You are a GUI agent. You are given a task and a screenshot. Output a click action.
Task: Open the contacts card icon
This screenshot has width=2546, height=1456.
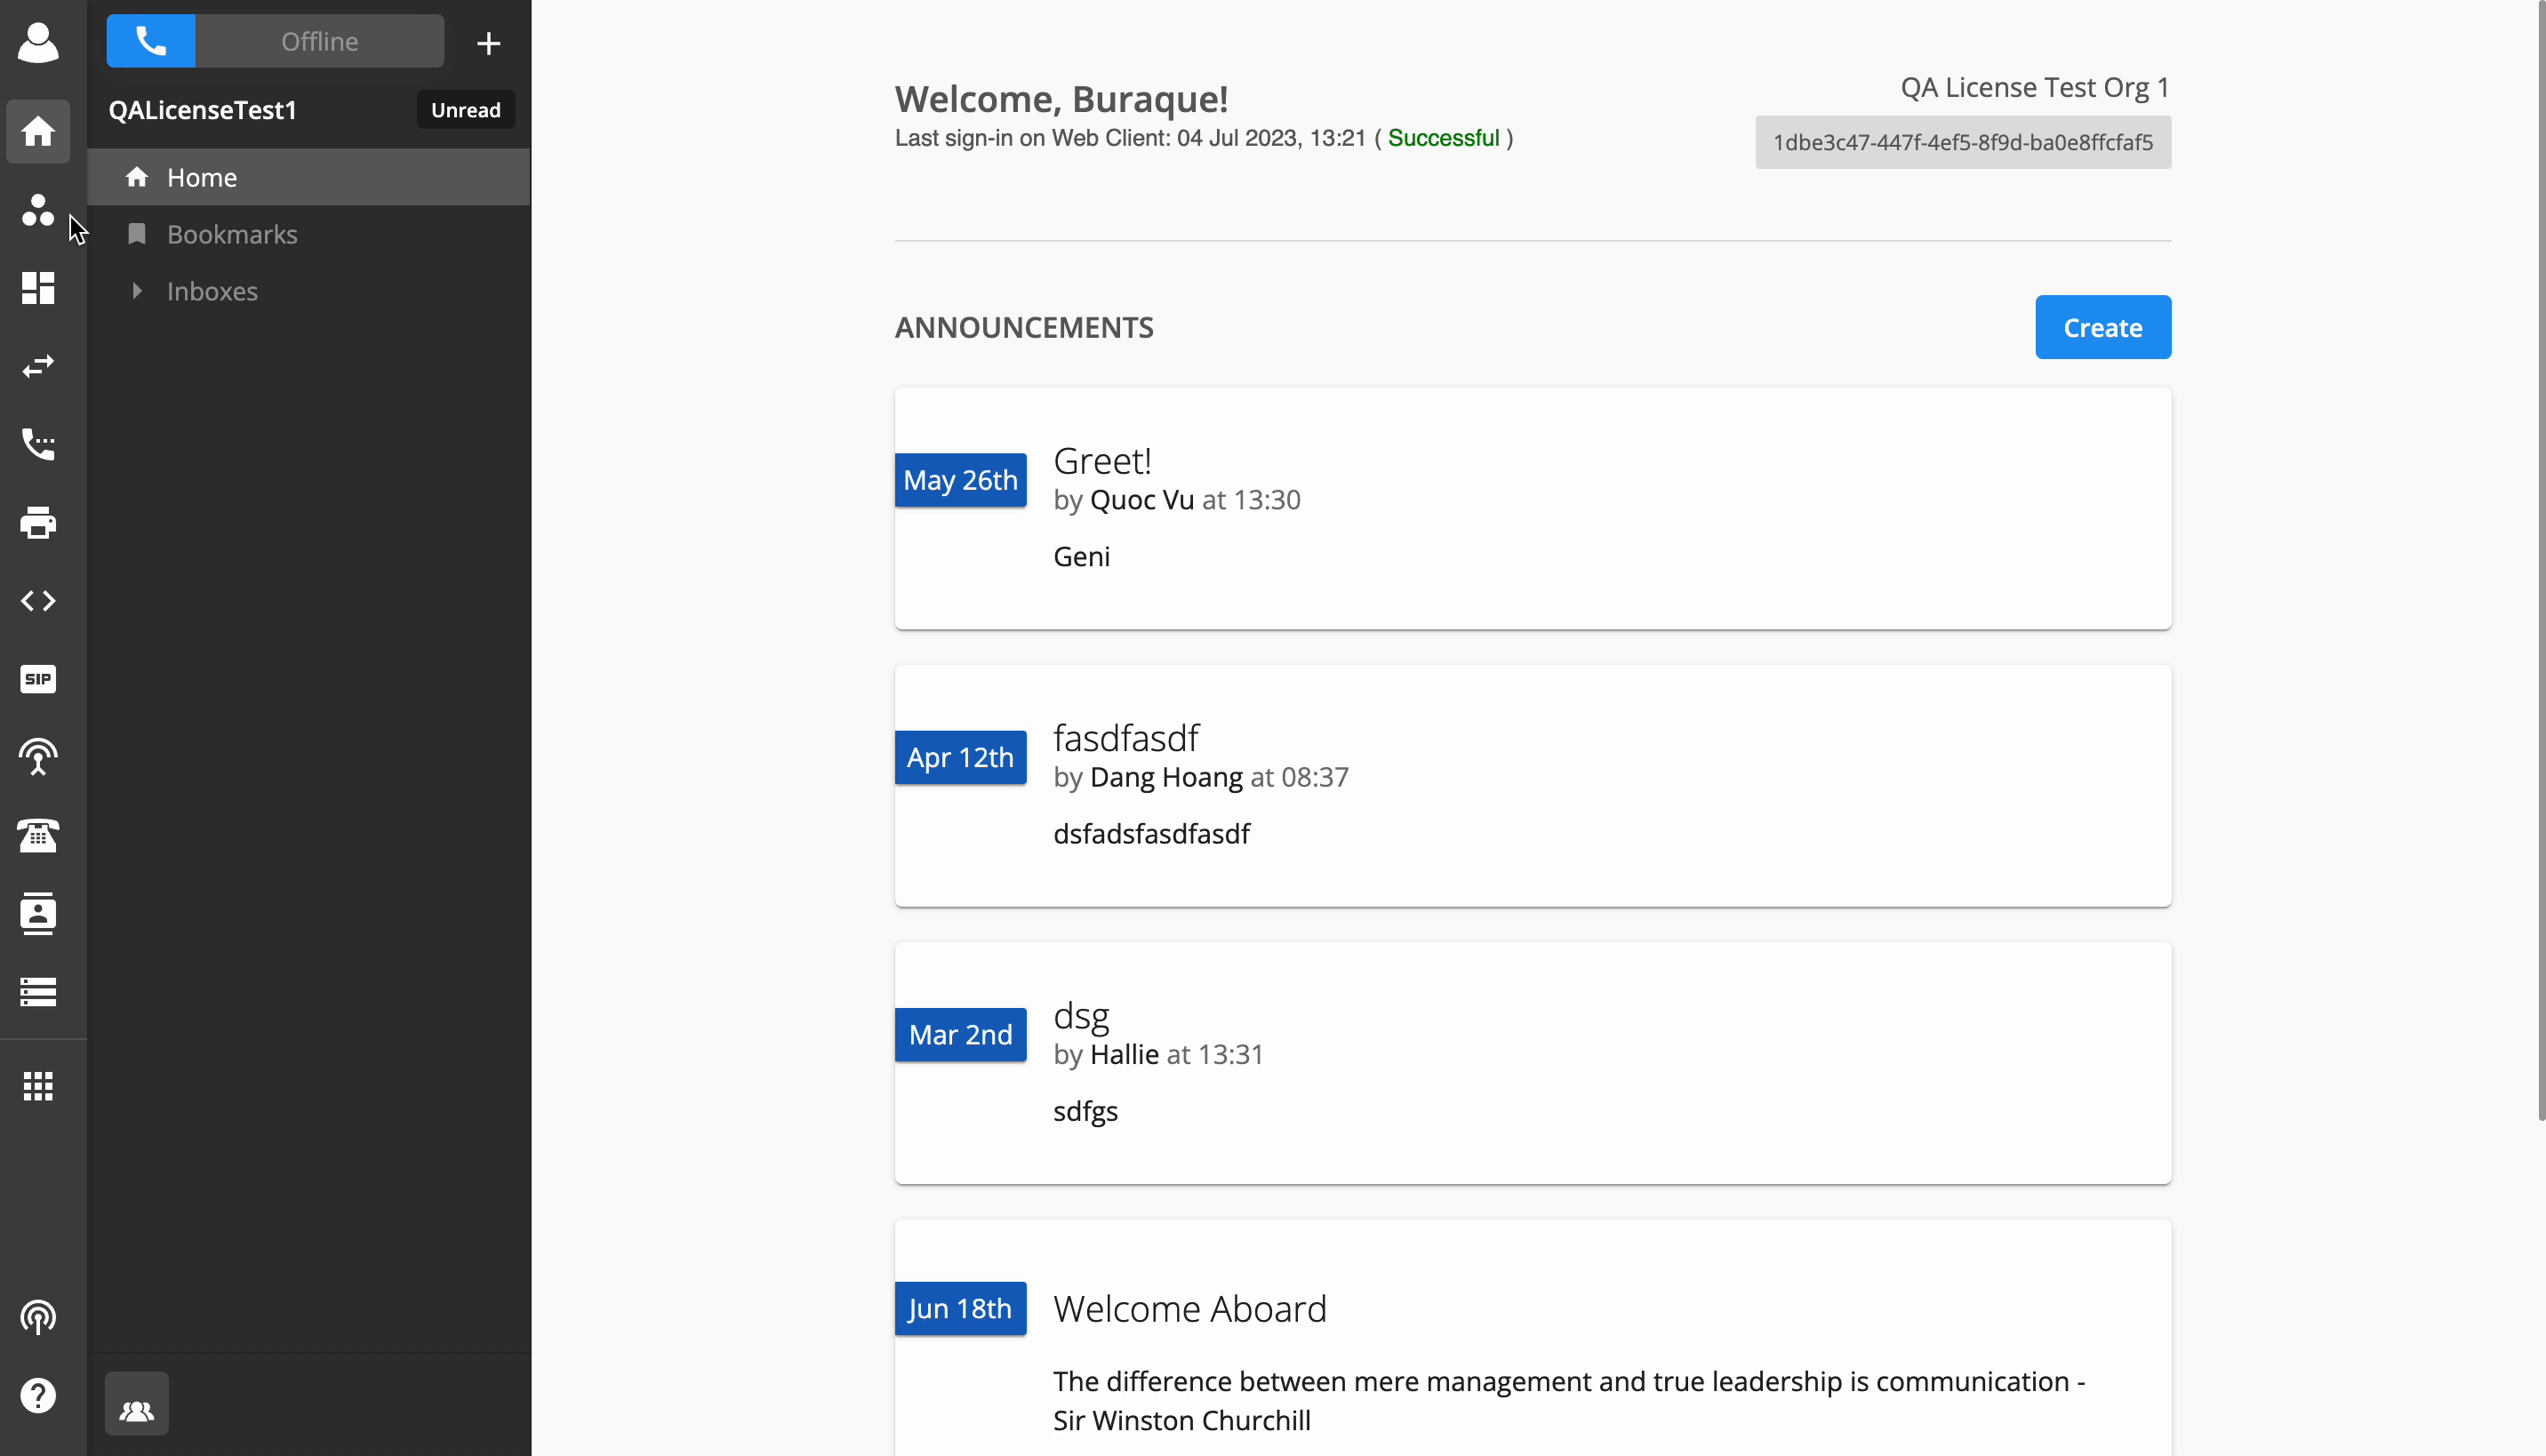(x=38, y=913)
